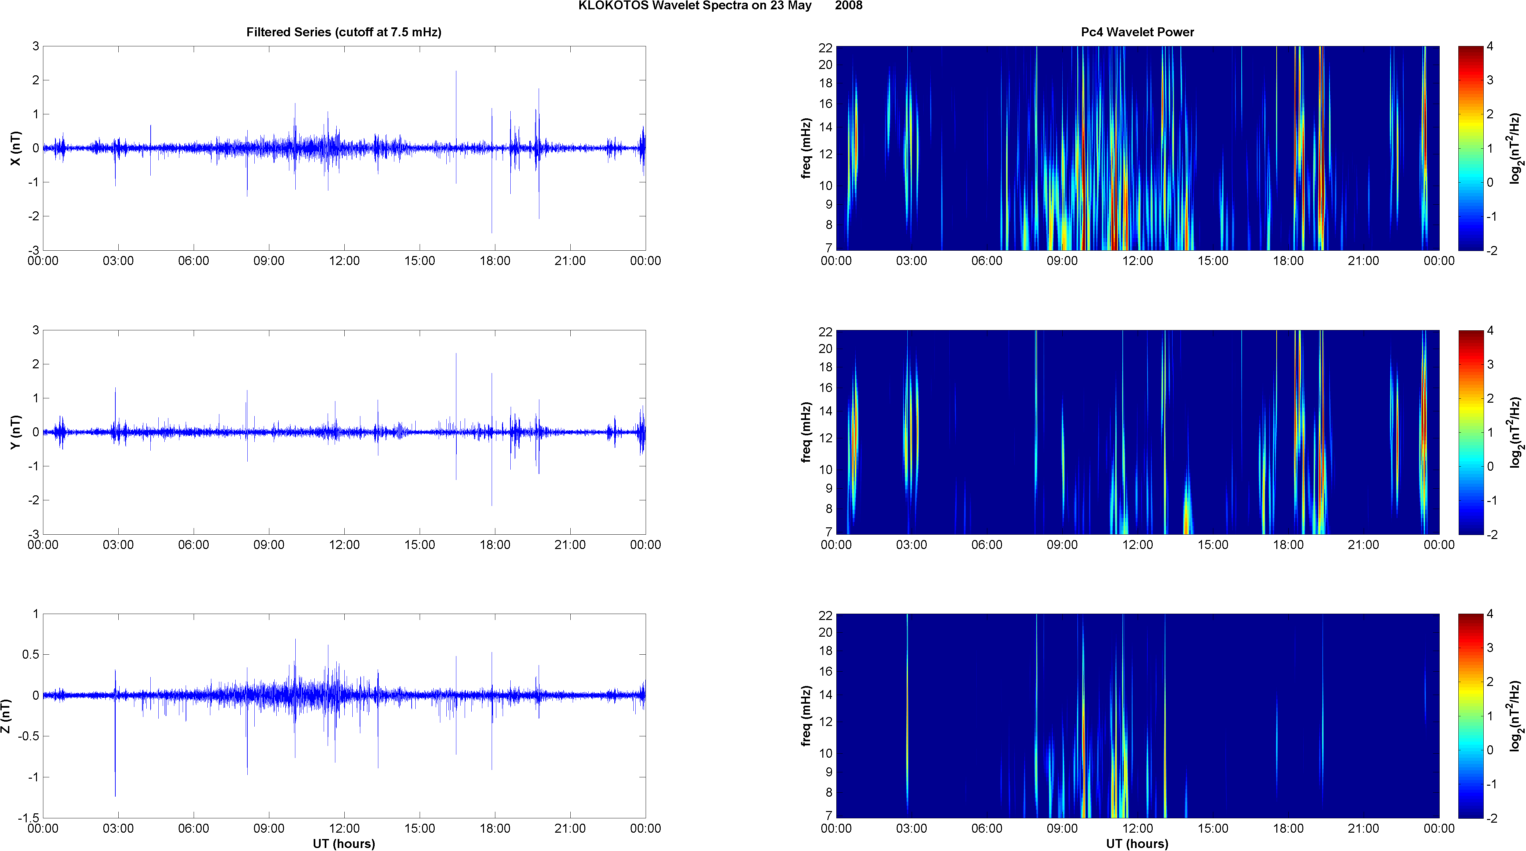Click the X component time series plot
The image size is (1526, 851).
344,148
